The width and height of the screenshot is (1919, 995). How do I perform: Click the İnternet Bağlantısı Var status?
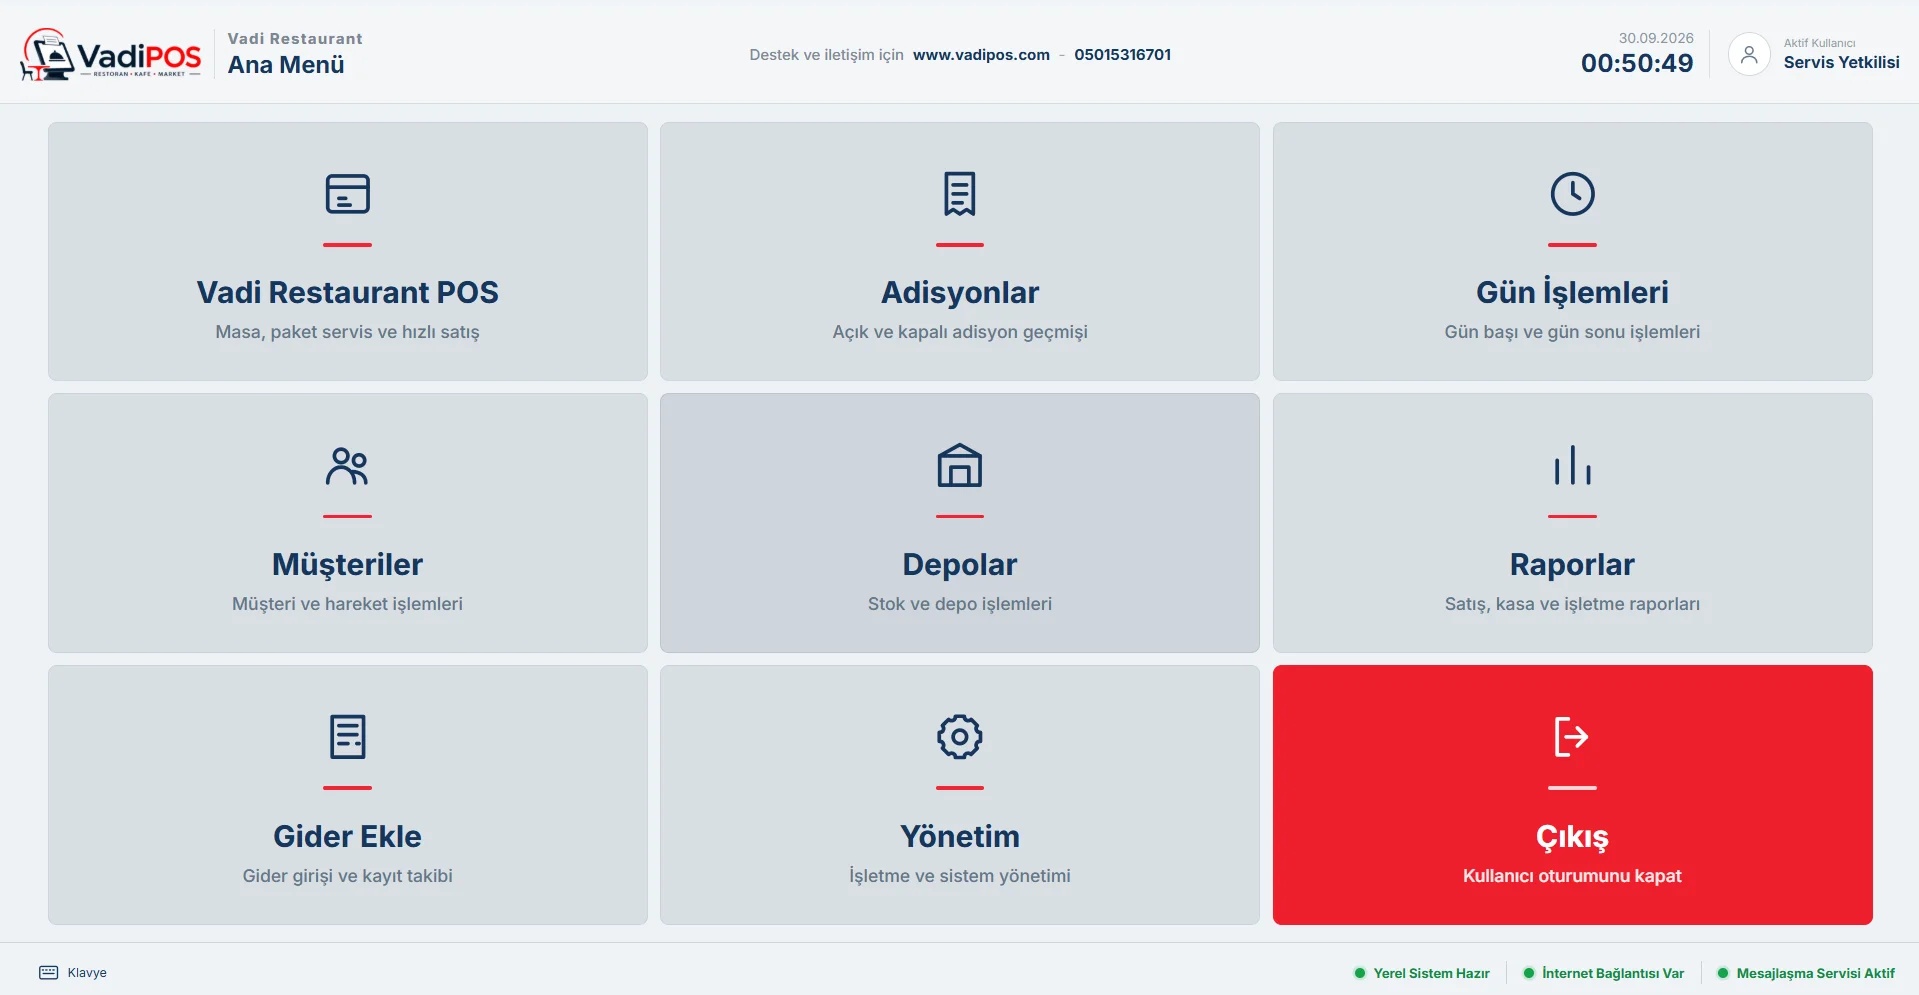(1603, 973)
